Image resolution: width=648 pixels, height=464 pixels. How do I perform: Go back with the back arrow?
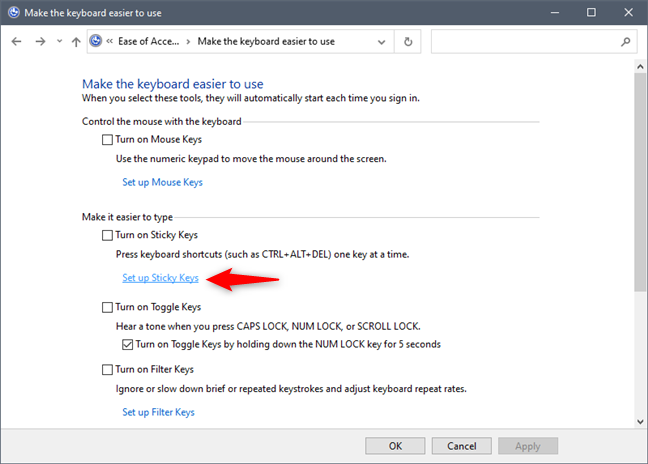pyautogui.click(x=17, y=41)
